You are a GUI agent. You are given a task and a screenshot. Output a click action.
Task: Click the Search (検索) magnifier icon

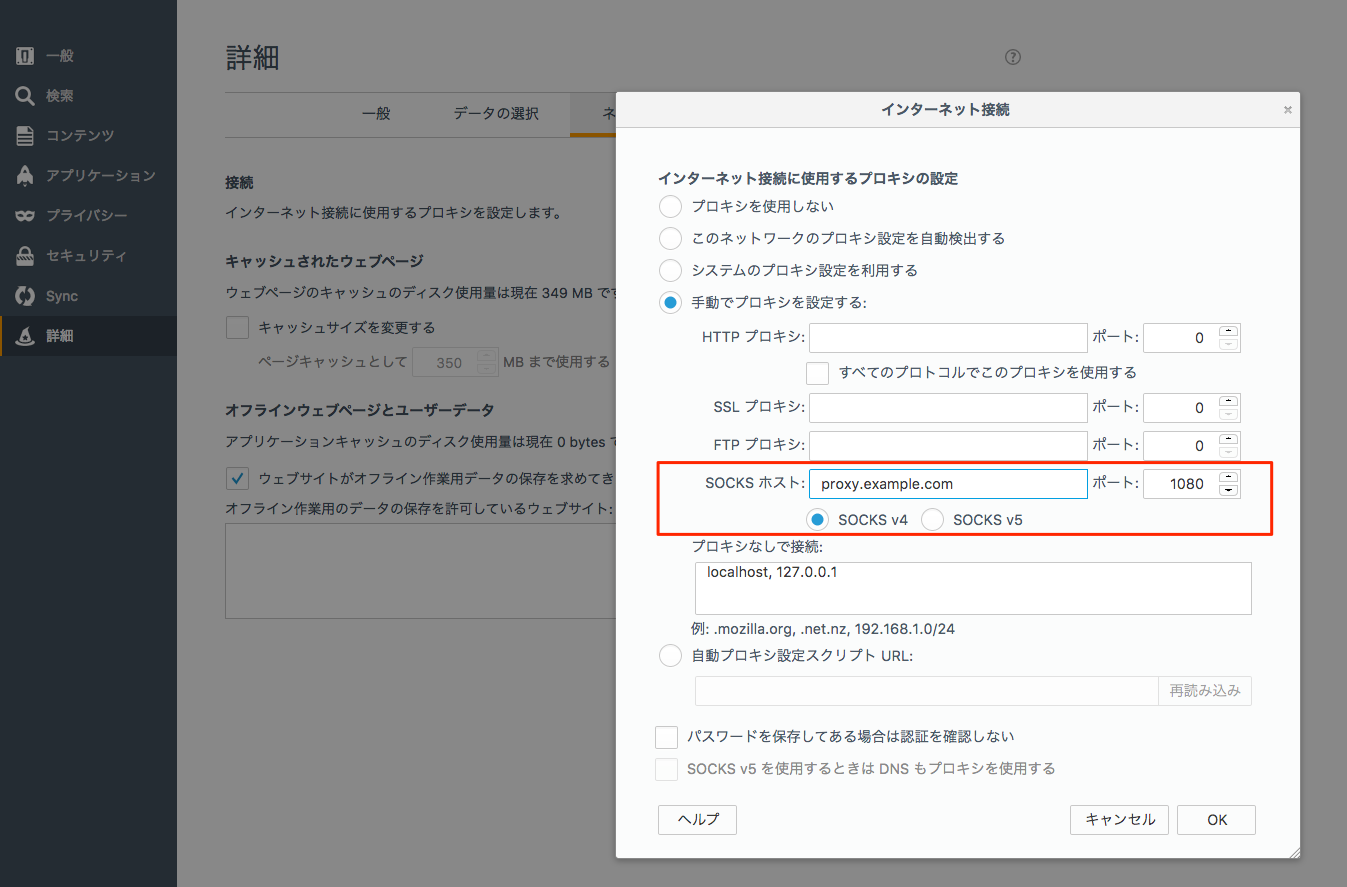coord(25,96)
